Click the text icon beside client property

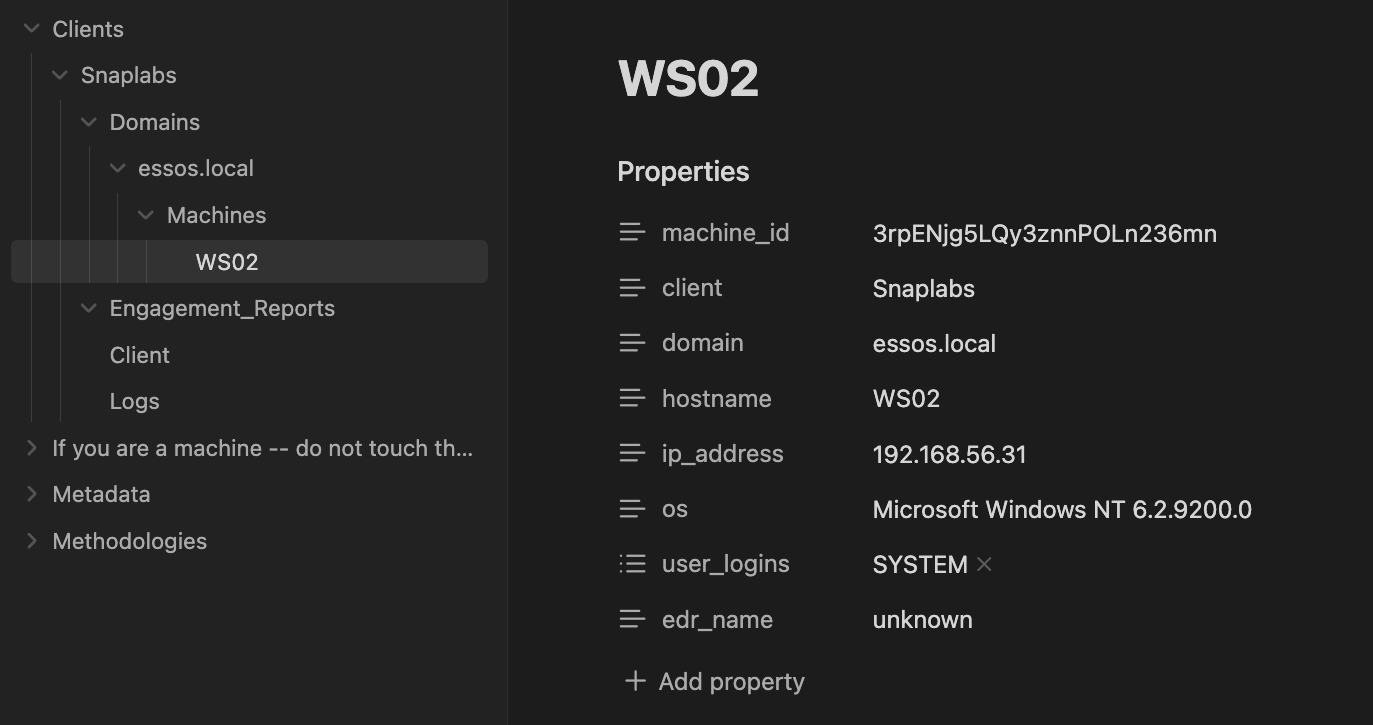632,288
